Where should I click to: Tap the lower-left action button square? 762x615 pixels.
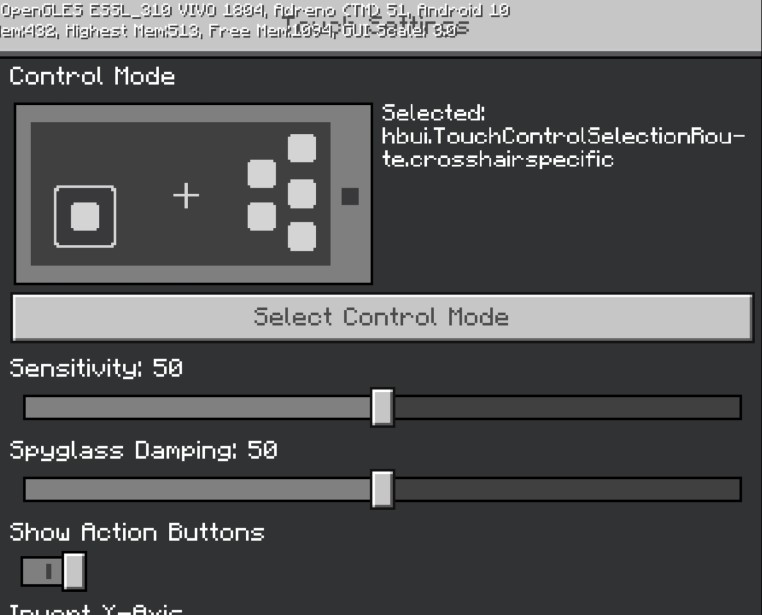click(x=262, y=216)
